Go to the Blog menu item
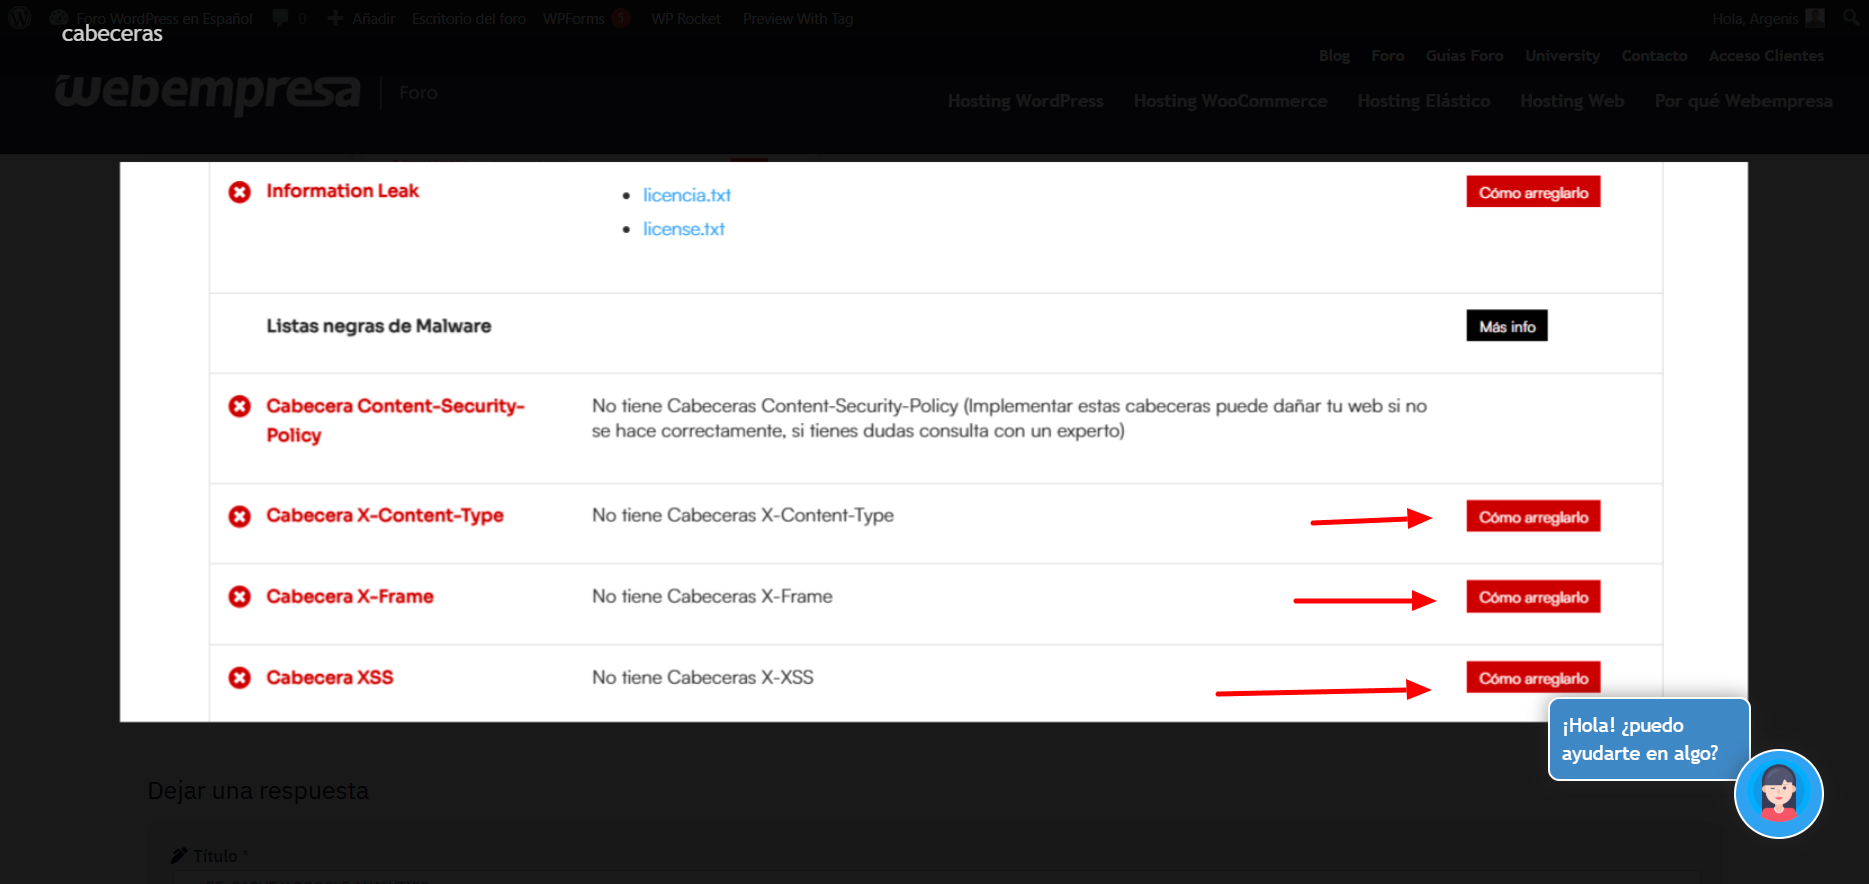The height and width of the screenshot is (884, 1869). click(x=1334, y=56)
